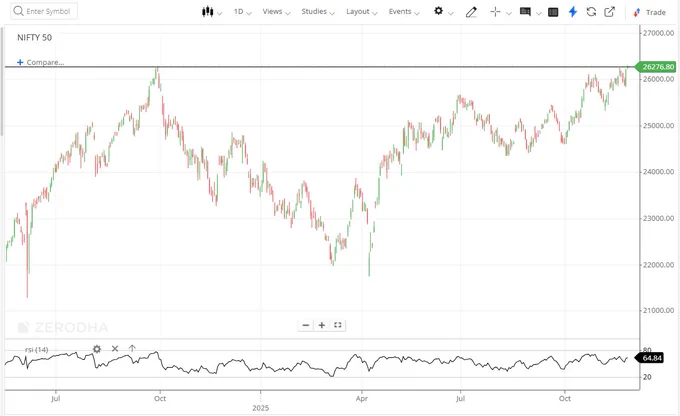Click the tooltip comment icon
680x416 pixels.
coord(525,12)
